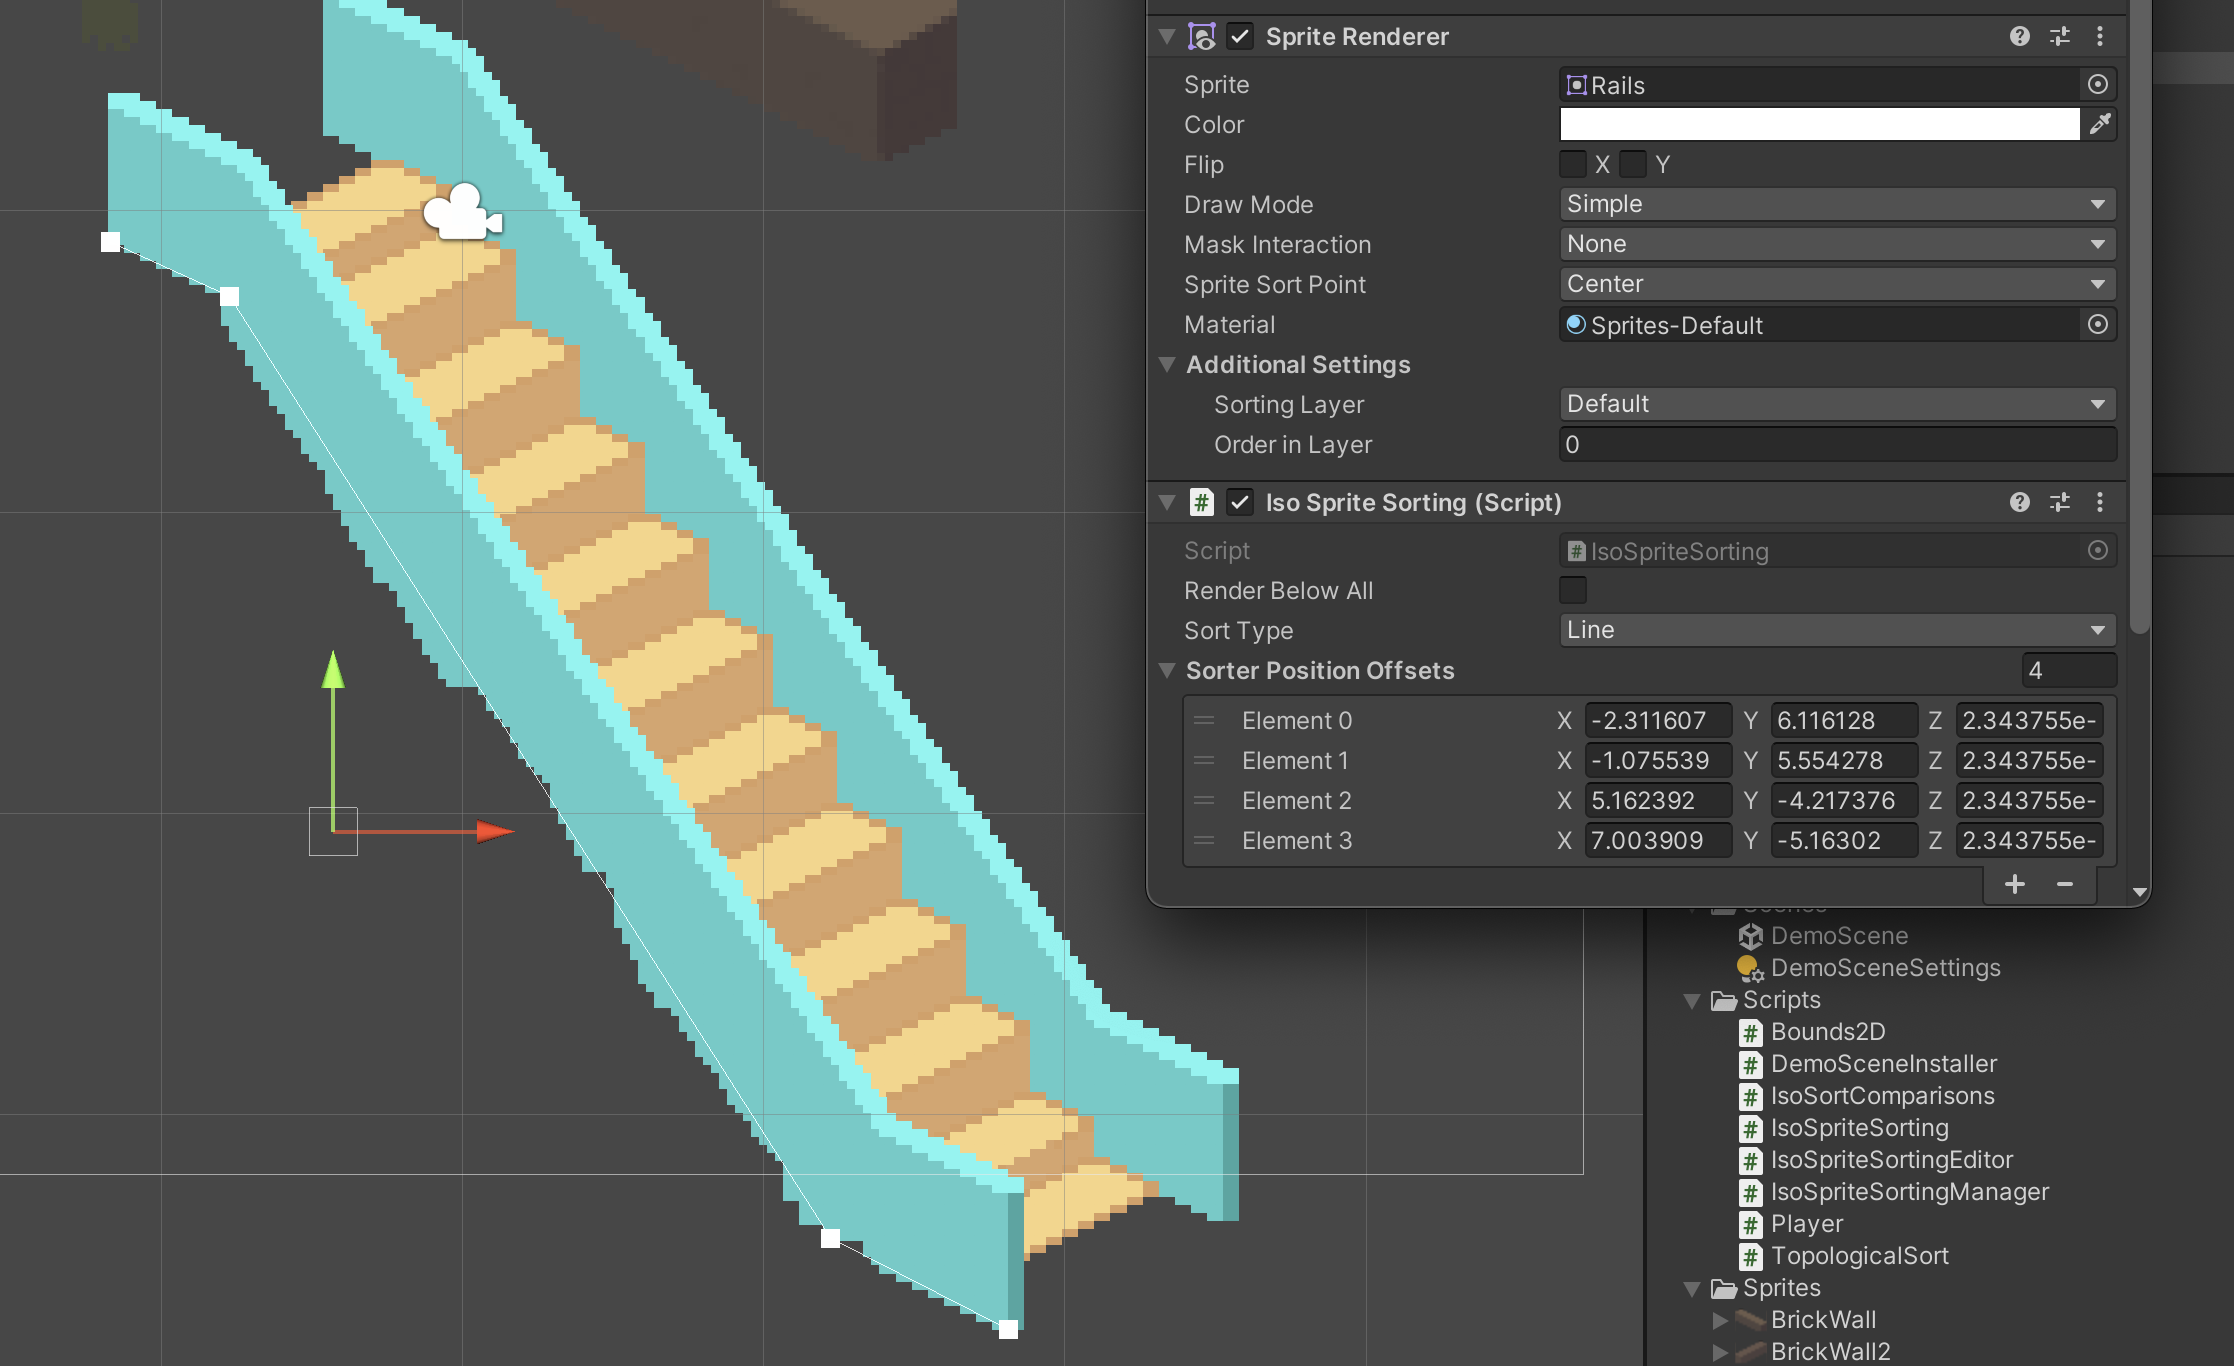Click the white Color swatch field
This screenshot has width=2234, height=1366.
click(1820, 124)
